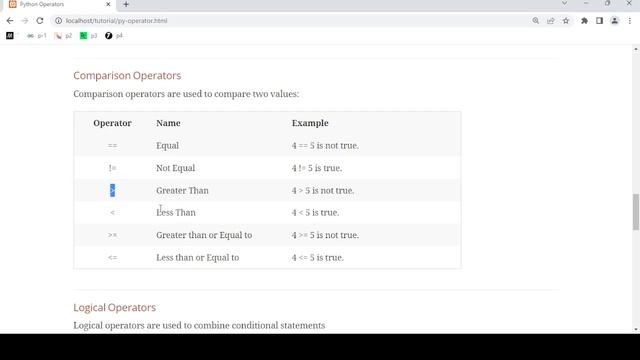This screenshot has height=360, width=640.
Task: Click the <= operator cell
Action: [112, 258]
